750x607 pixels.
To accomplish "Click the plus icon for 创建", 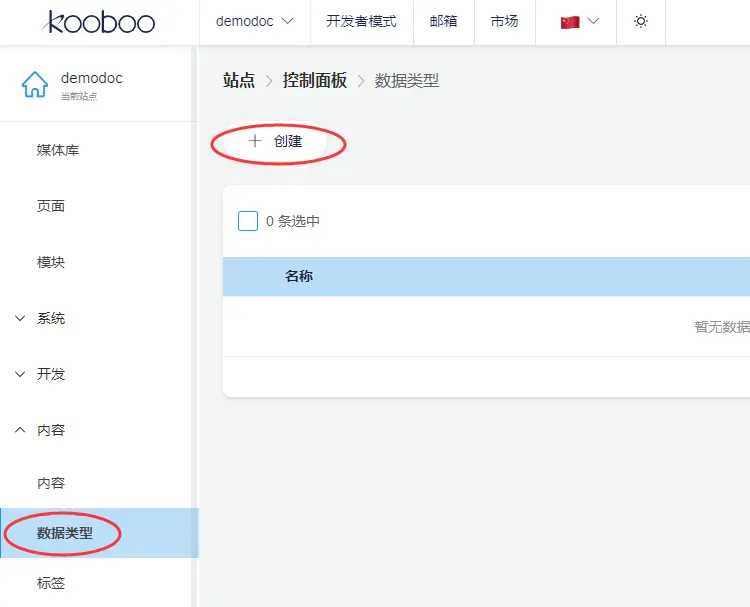I will pyautogui.click(x=254, y=142).
